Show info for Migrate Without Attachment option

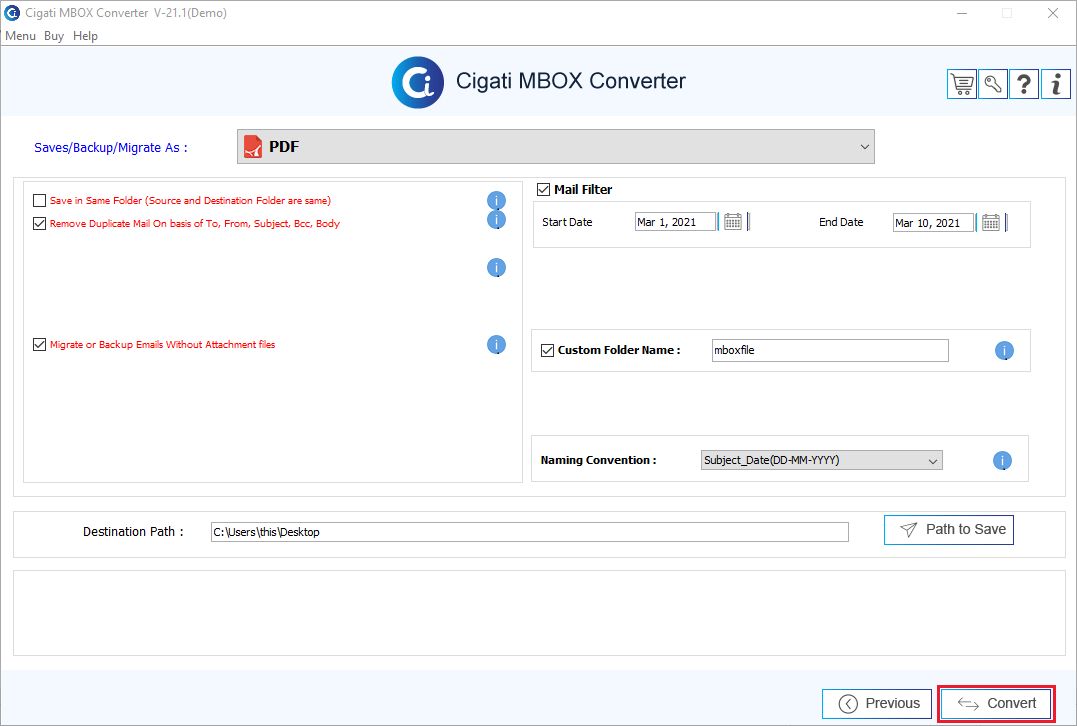(497, 345)
